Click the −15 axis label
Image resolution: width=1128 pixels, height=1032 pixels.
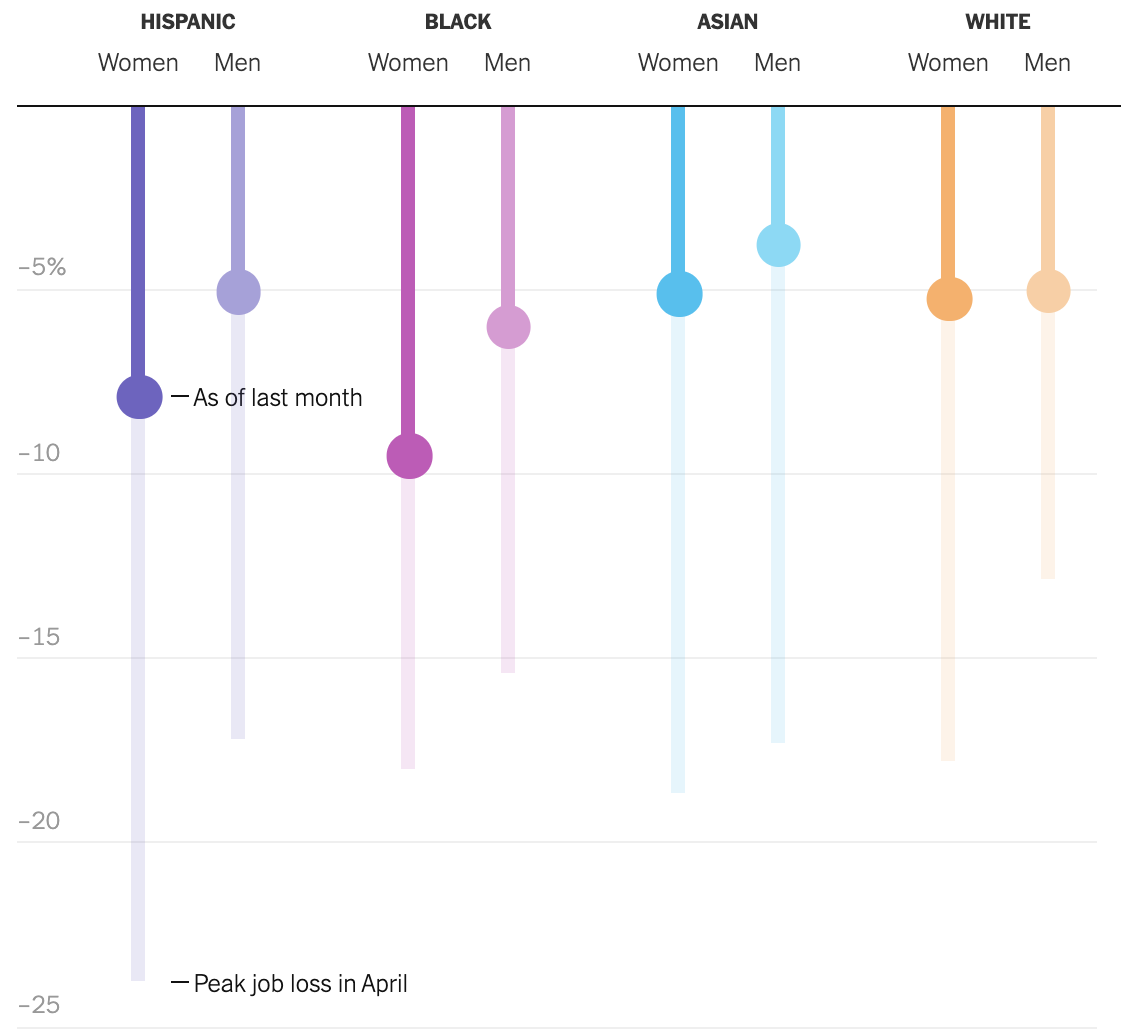pyautogui.click(x=40, y=637)
